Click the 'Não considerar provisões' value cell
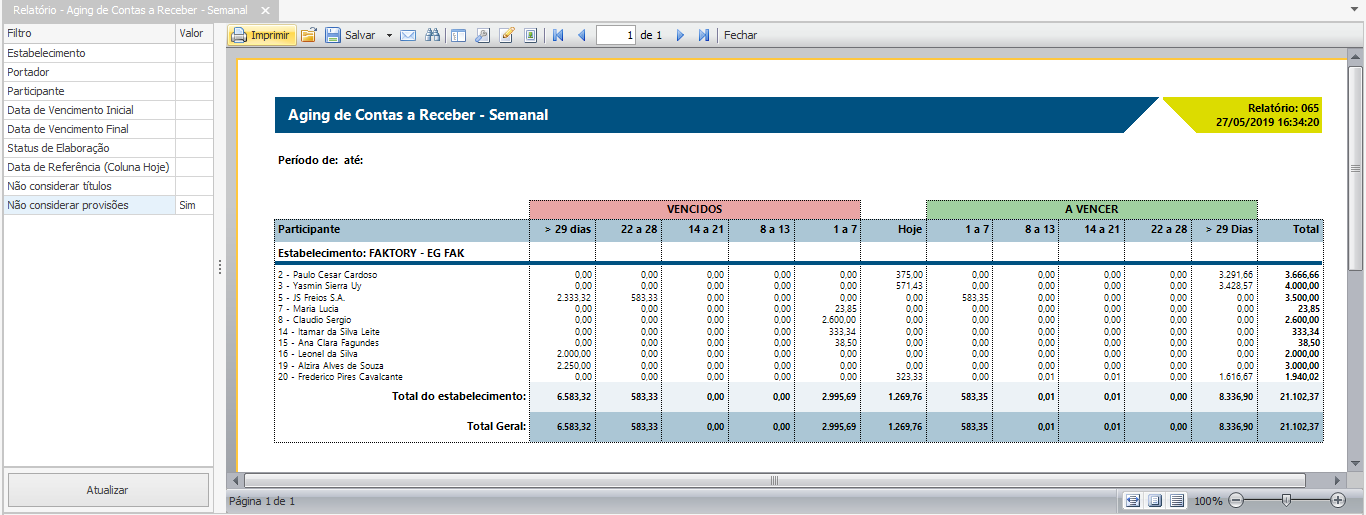1366x515 pixels. tap(194, 205)
